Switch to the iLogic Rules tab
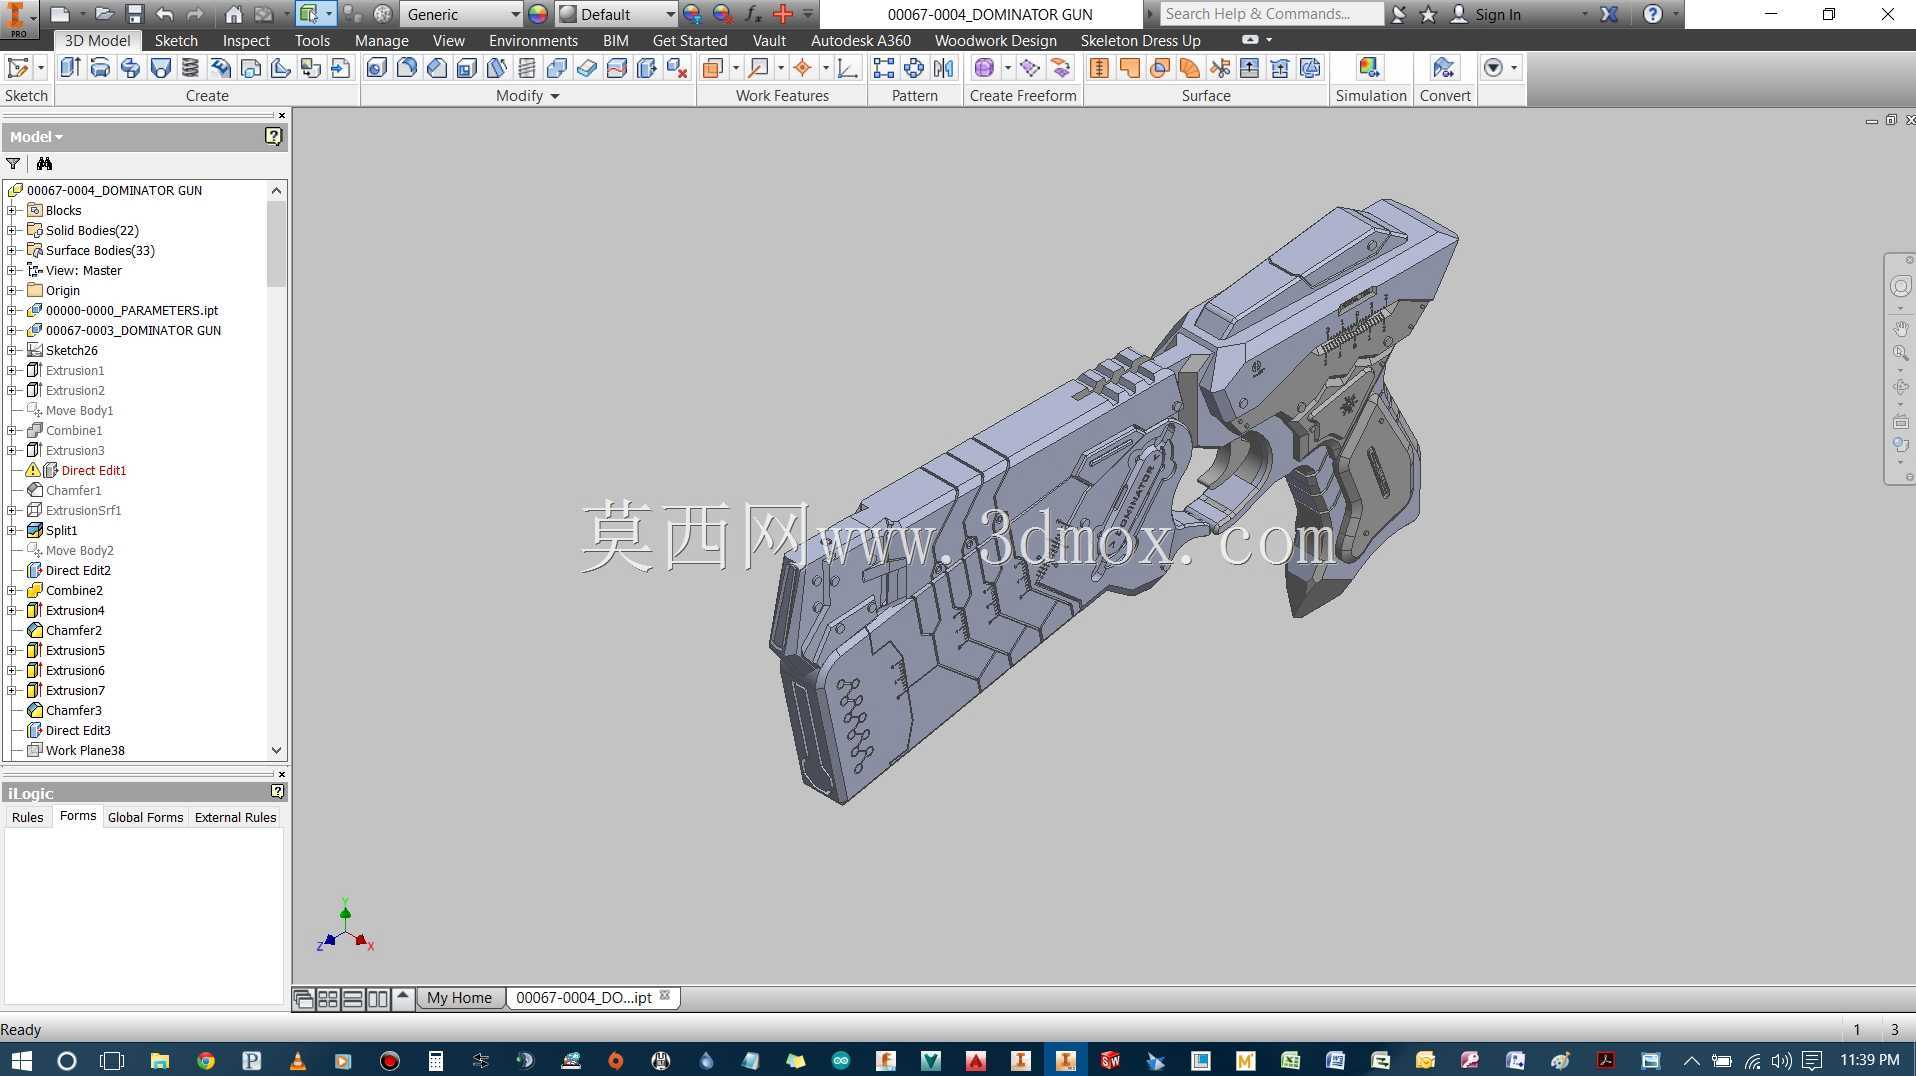 coord(27,817)
